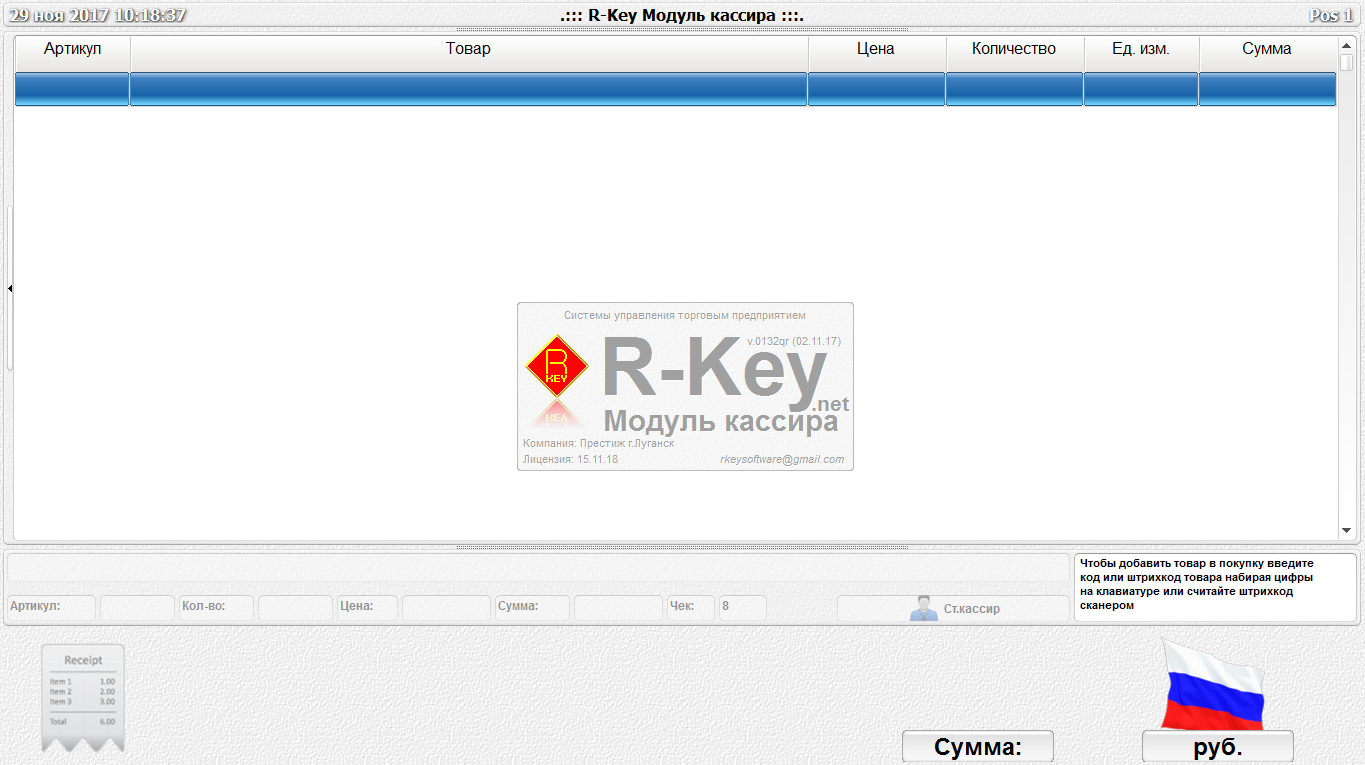Expand the hidden left side panel arrow

tap(10, 288)
